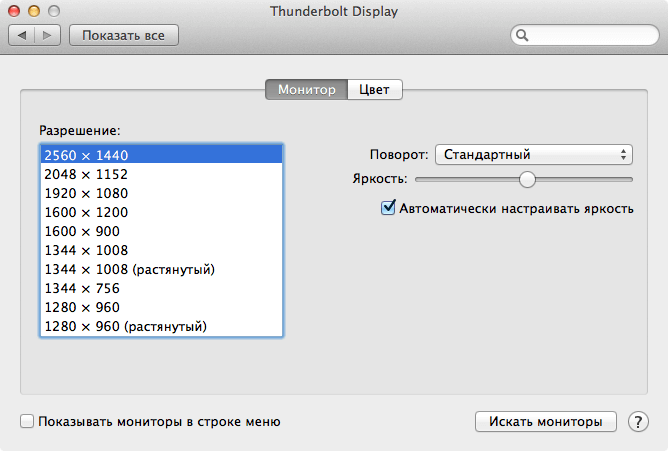Choose 1280 × 960 (растянутый) resolution

161,326
